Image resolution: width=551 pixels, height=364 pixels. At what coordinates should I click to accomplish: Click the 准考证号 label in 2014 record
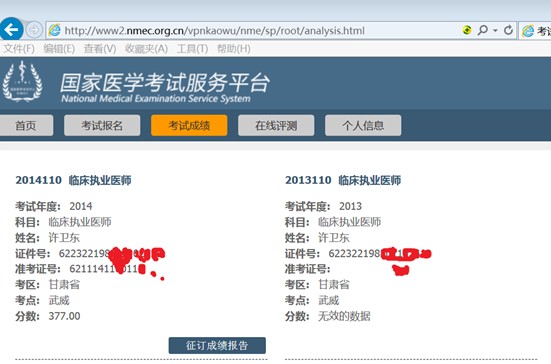pos(38,269)
